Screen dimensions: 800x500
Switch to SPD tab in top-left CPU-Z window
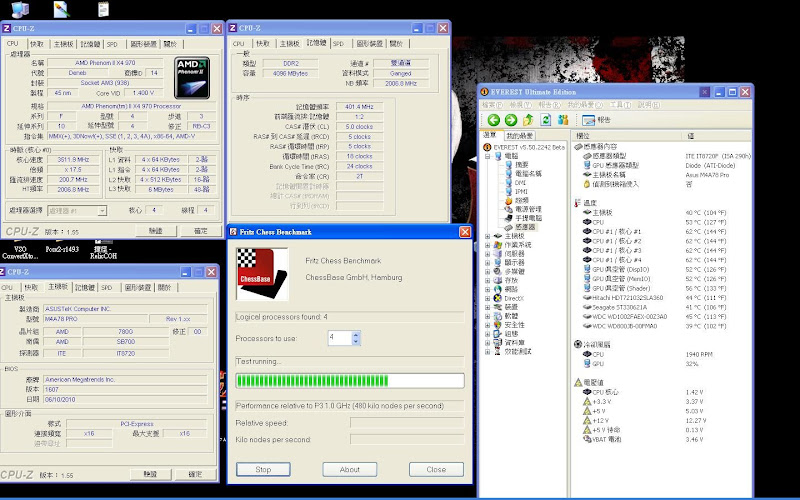[112, 44]
